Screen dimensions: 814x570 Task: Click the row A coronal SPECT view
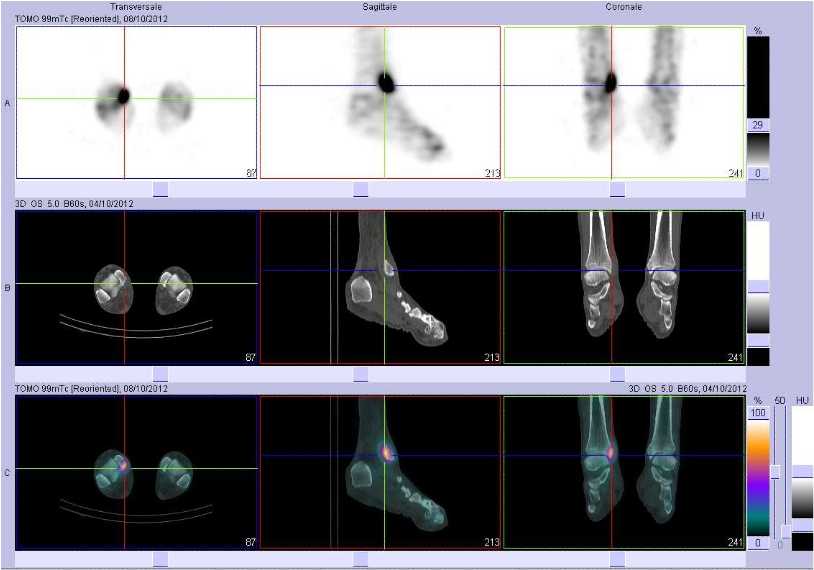point(624,103)
